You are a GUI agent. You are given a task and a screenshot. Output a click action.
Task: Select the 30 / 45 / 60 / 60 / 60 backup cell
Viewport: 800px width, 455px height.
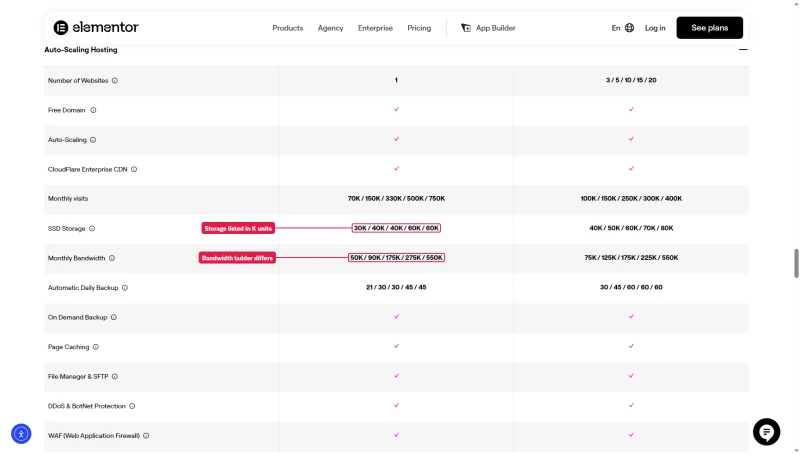tap(631, 287)
